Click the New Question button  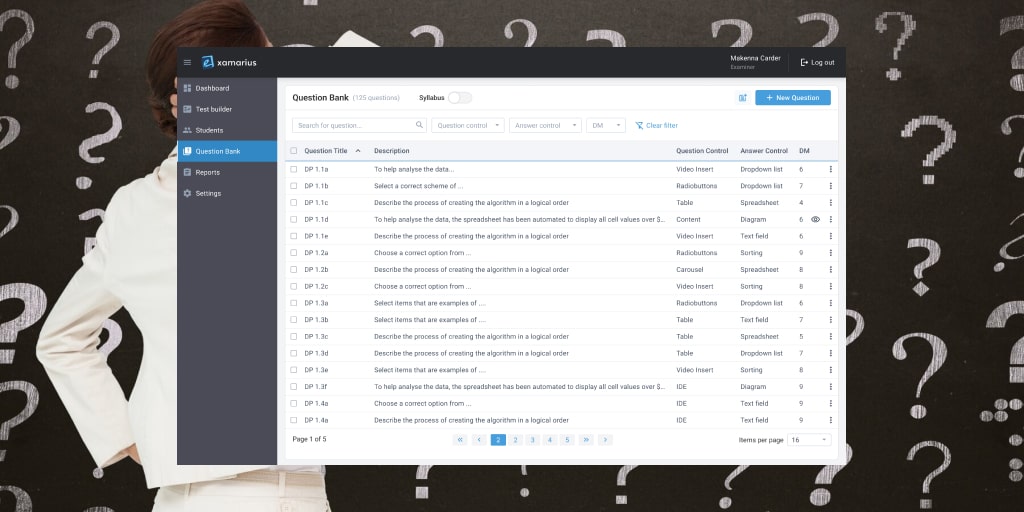pyautogui.click(x=792, y=98)
